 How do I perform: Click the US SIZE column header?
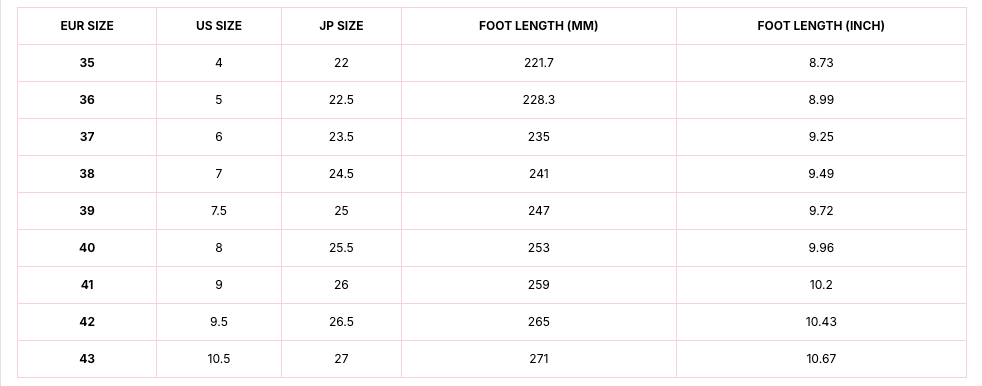219,26
